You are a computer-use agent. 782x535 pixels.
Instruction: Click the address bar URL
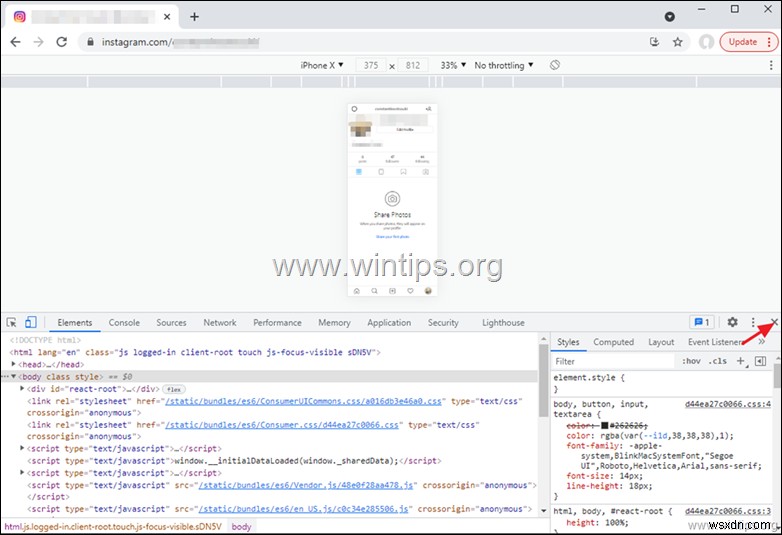[x=180, y=42]
